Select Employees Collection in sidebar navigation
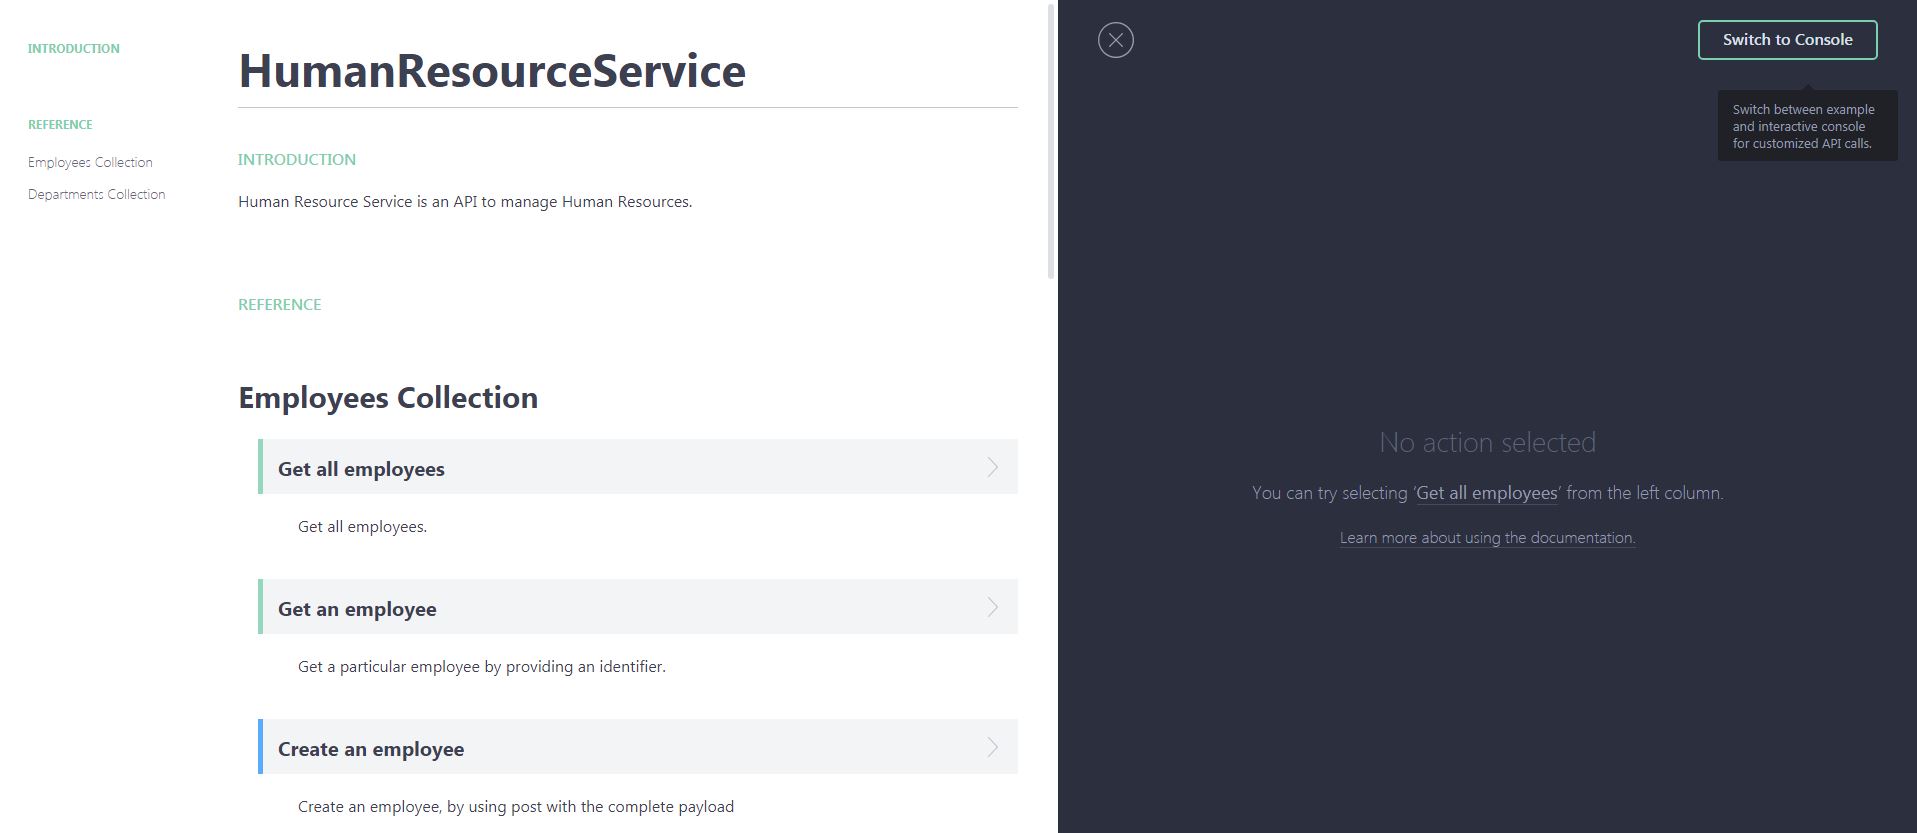The width and height of the screenshot is (1917, 833). (90, 162)
